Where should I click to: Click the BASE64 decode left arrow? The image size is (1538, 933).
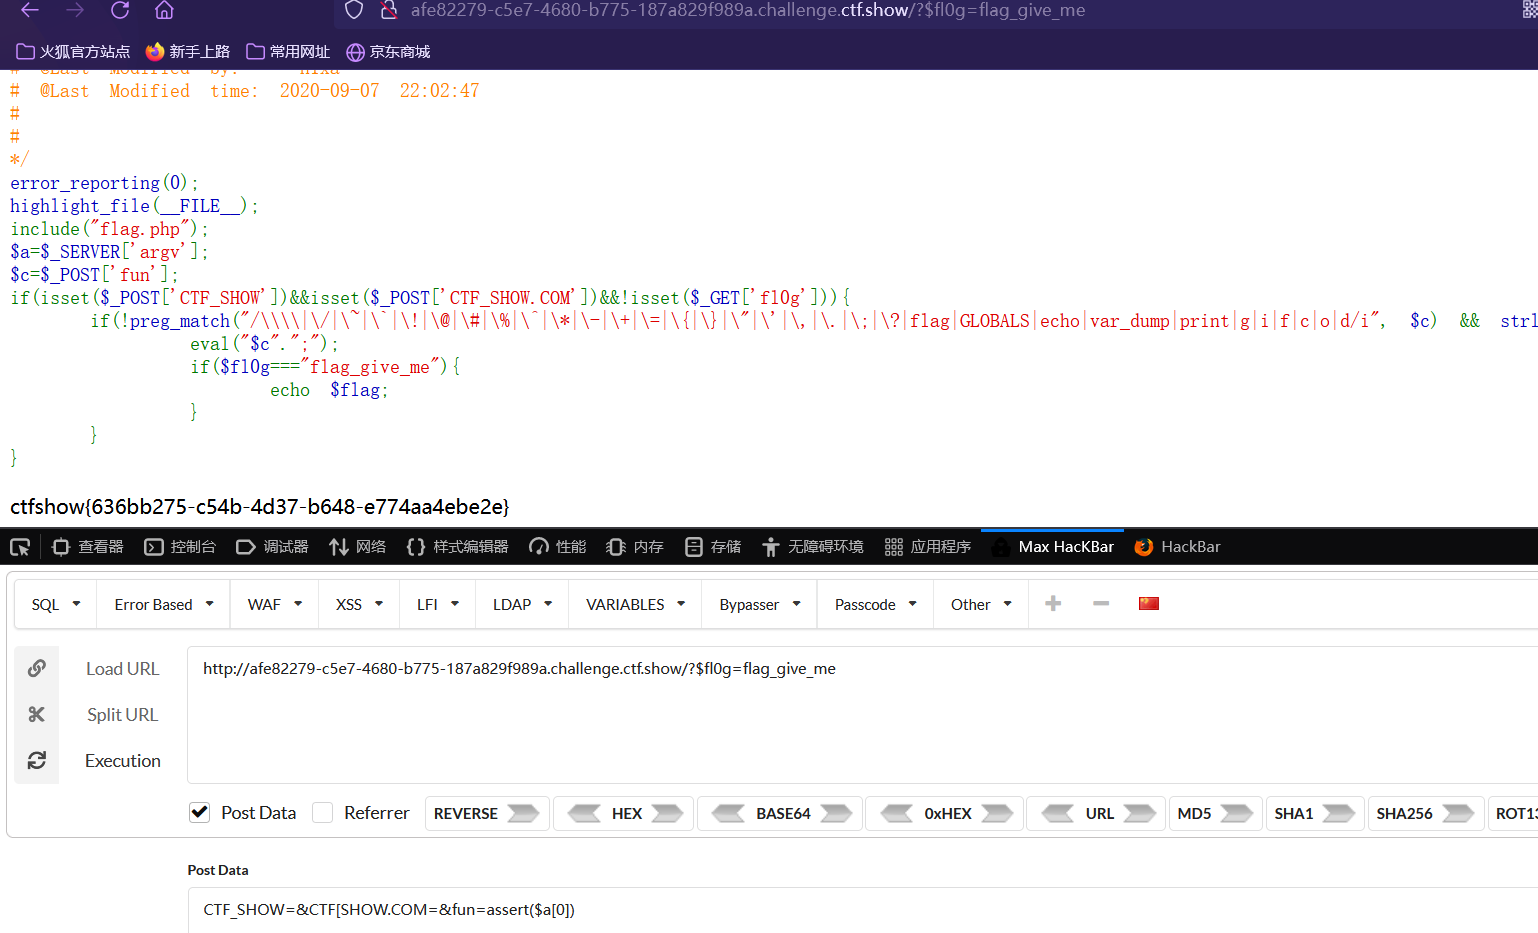coord(728,813)
